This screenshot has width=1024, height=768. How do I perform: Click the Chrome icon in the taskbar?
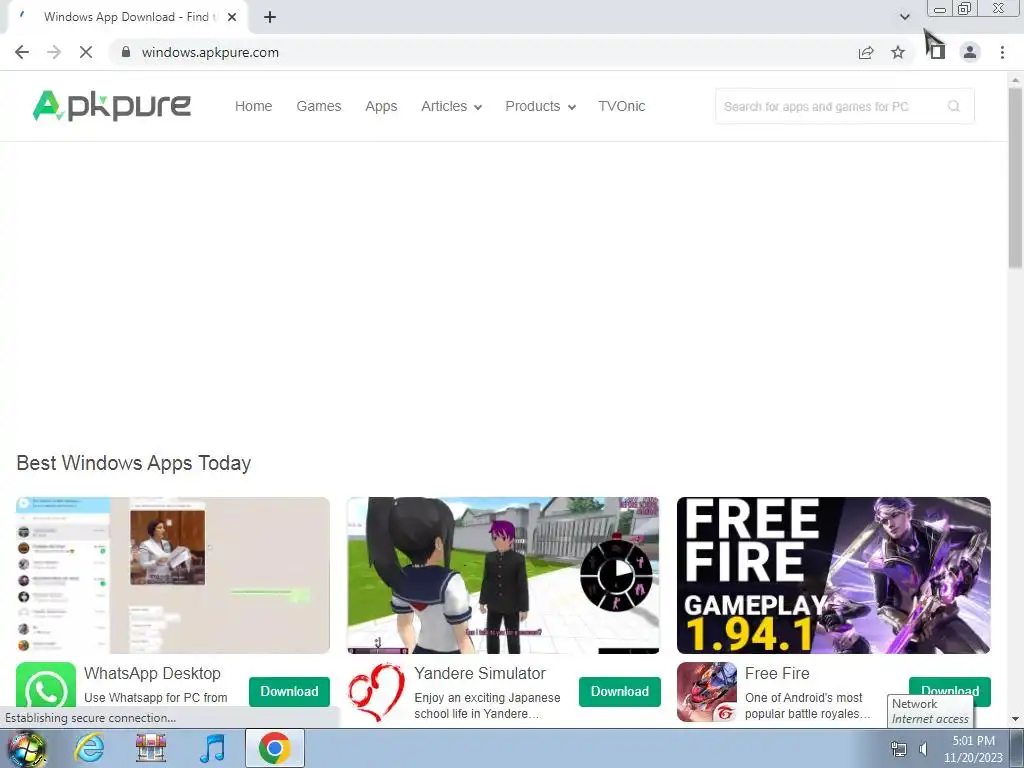274,748
